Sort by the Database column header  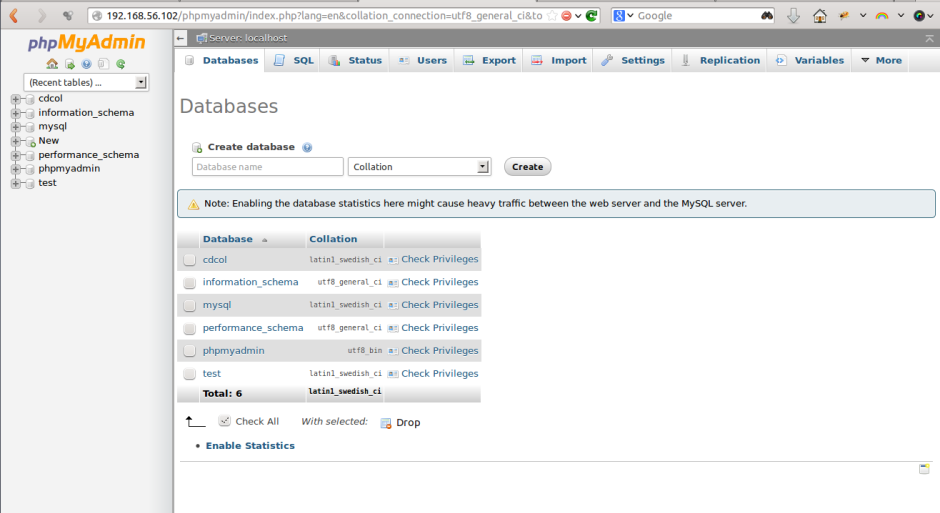pos(228,239)
